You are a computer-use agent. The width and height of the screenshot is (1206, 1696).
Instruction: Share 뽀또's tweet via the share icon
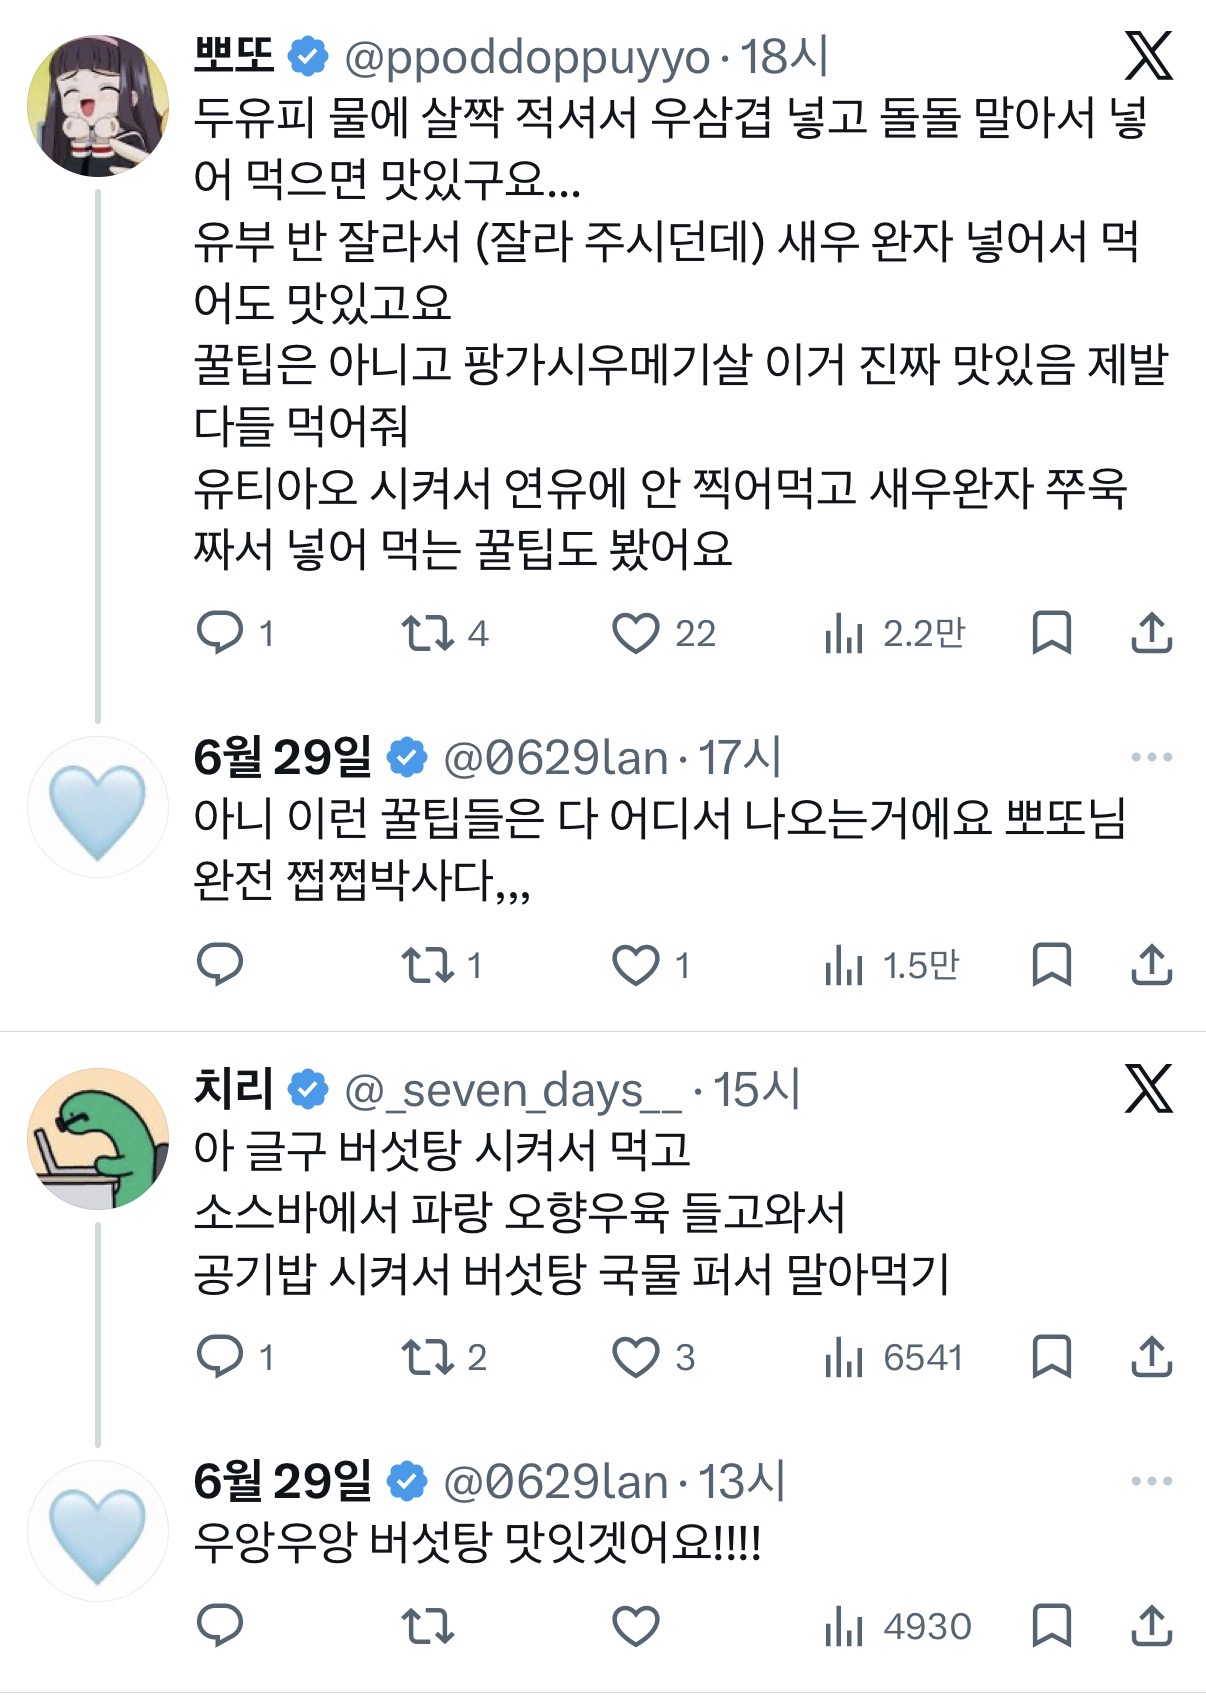[x=1151, y=633]
